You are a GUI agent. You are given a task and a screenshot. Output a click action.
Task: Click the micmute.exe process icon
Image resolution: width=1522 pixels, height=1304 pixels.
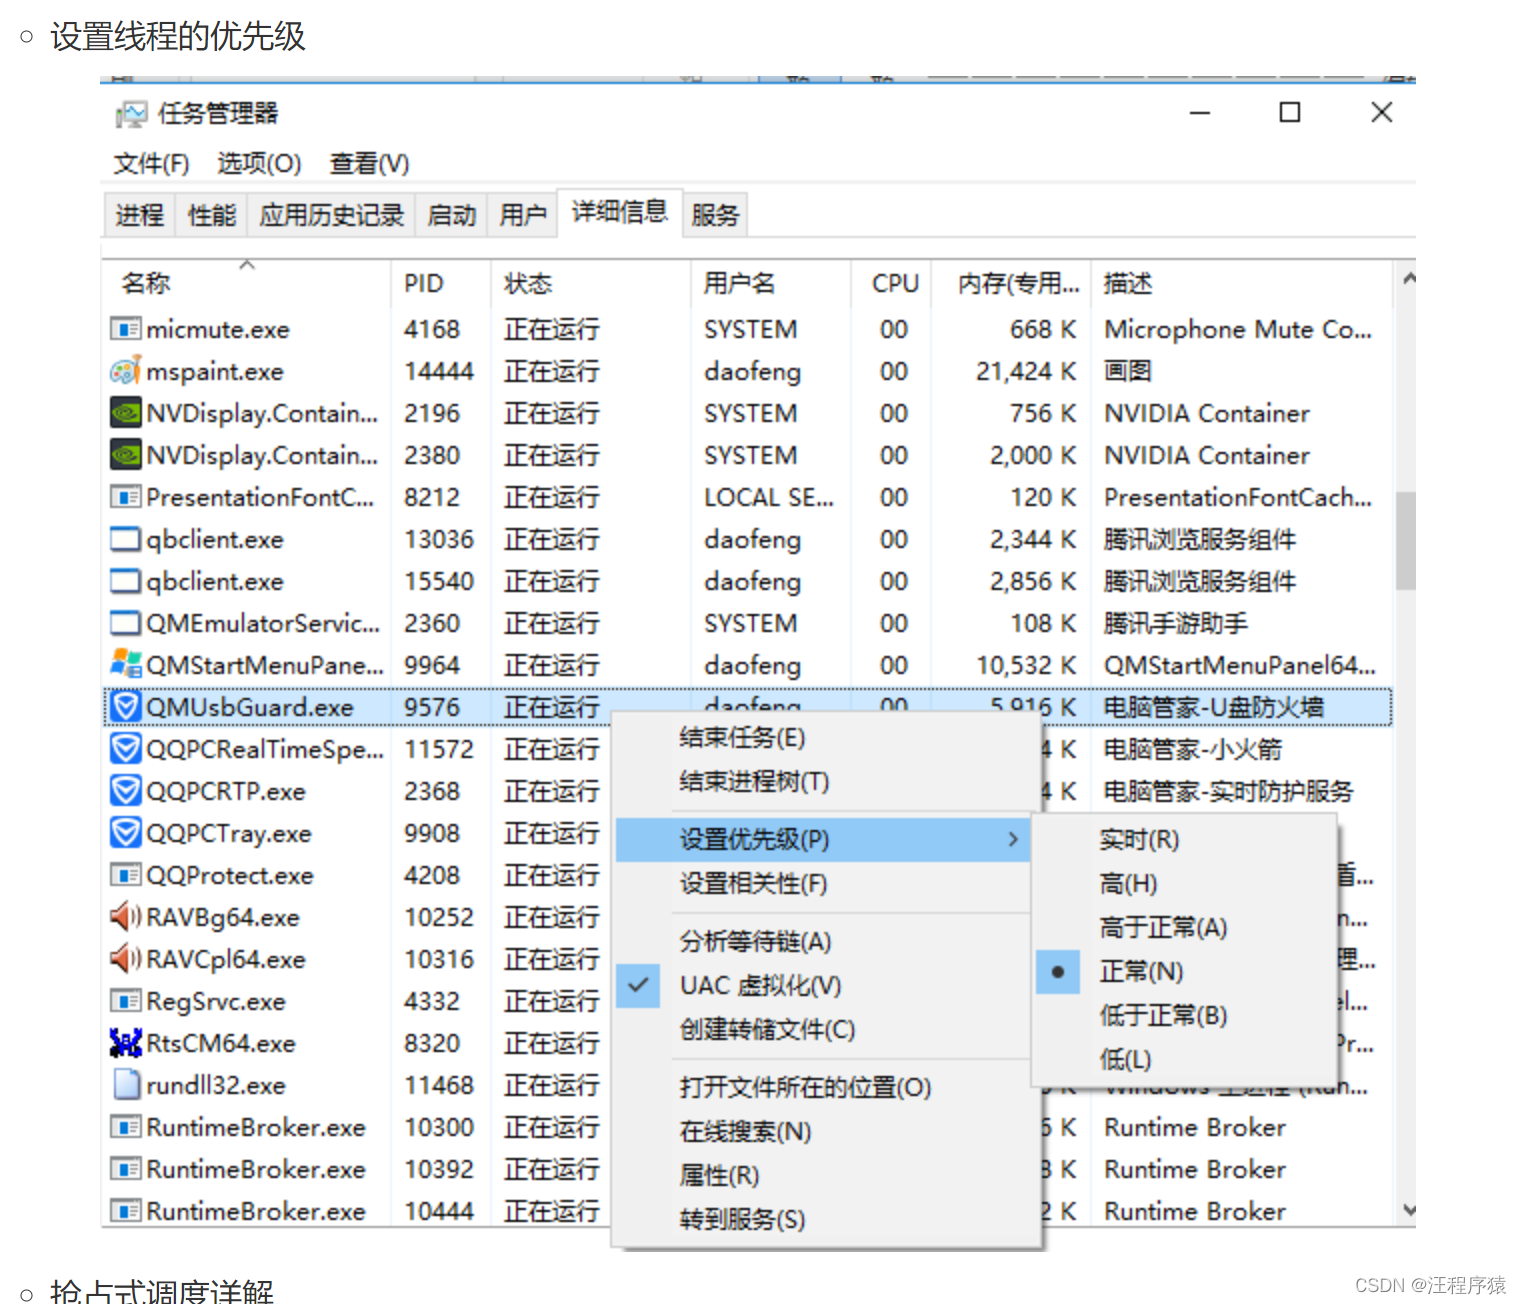click(125, 329)
